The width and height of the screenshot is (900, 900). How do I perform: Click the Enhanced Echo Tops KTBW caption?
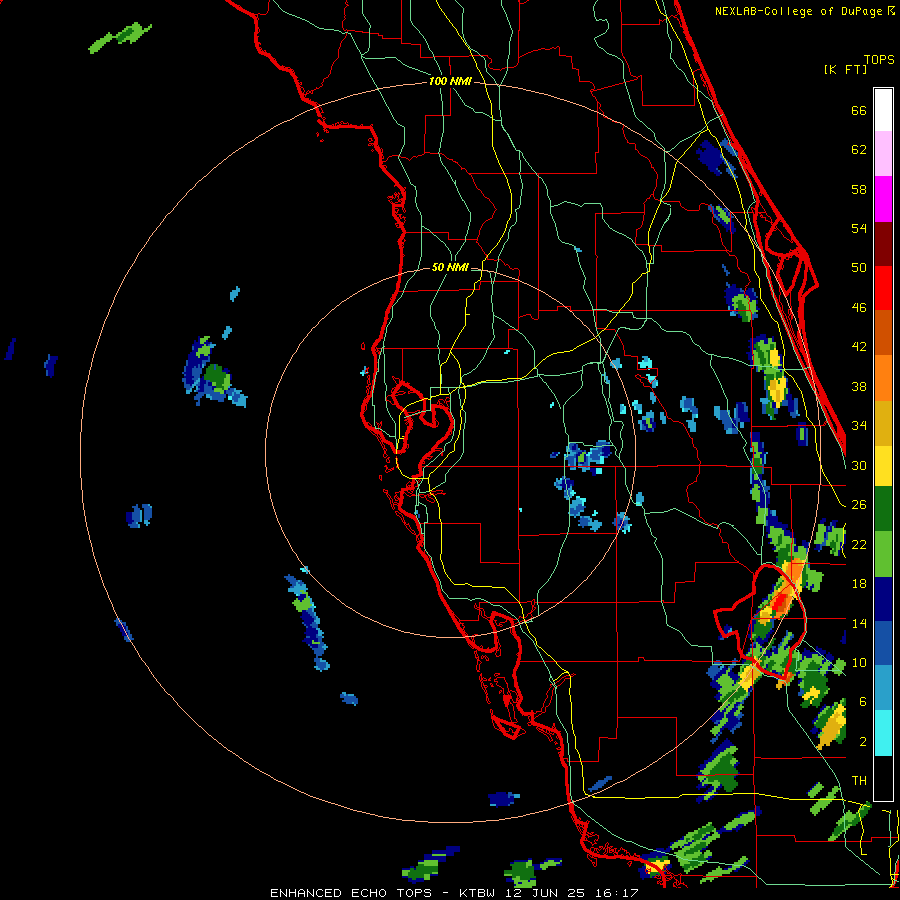[454, 893]
